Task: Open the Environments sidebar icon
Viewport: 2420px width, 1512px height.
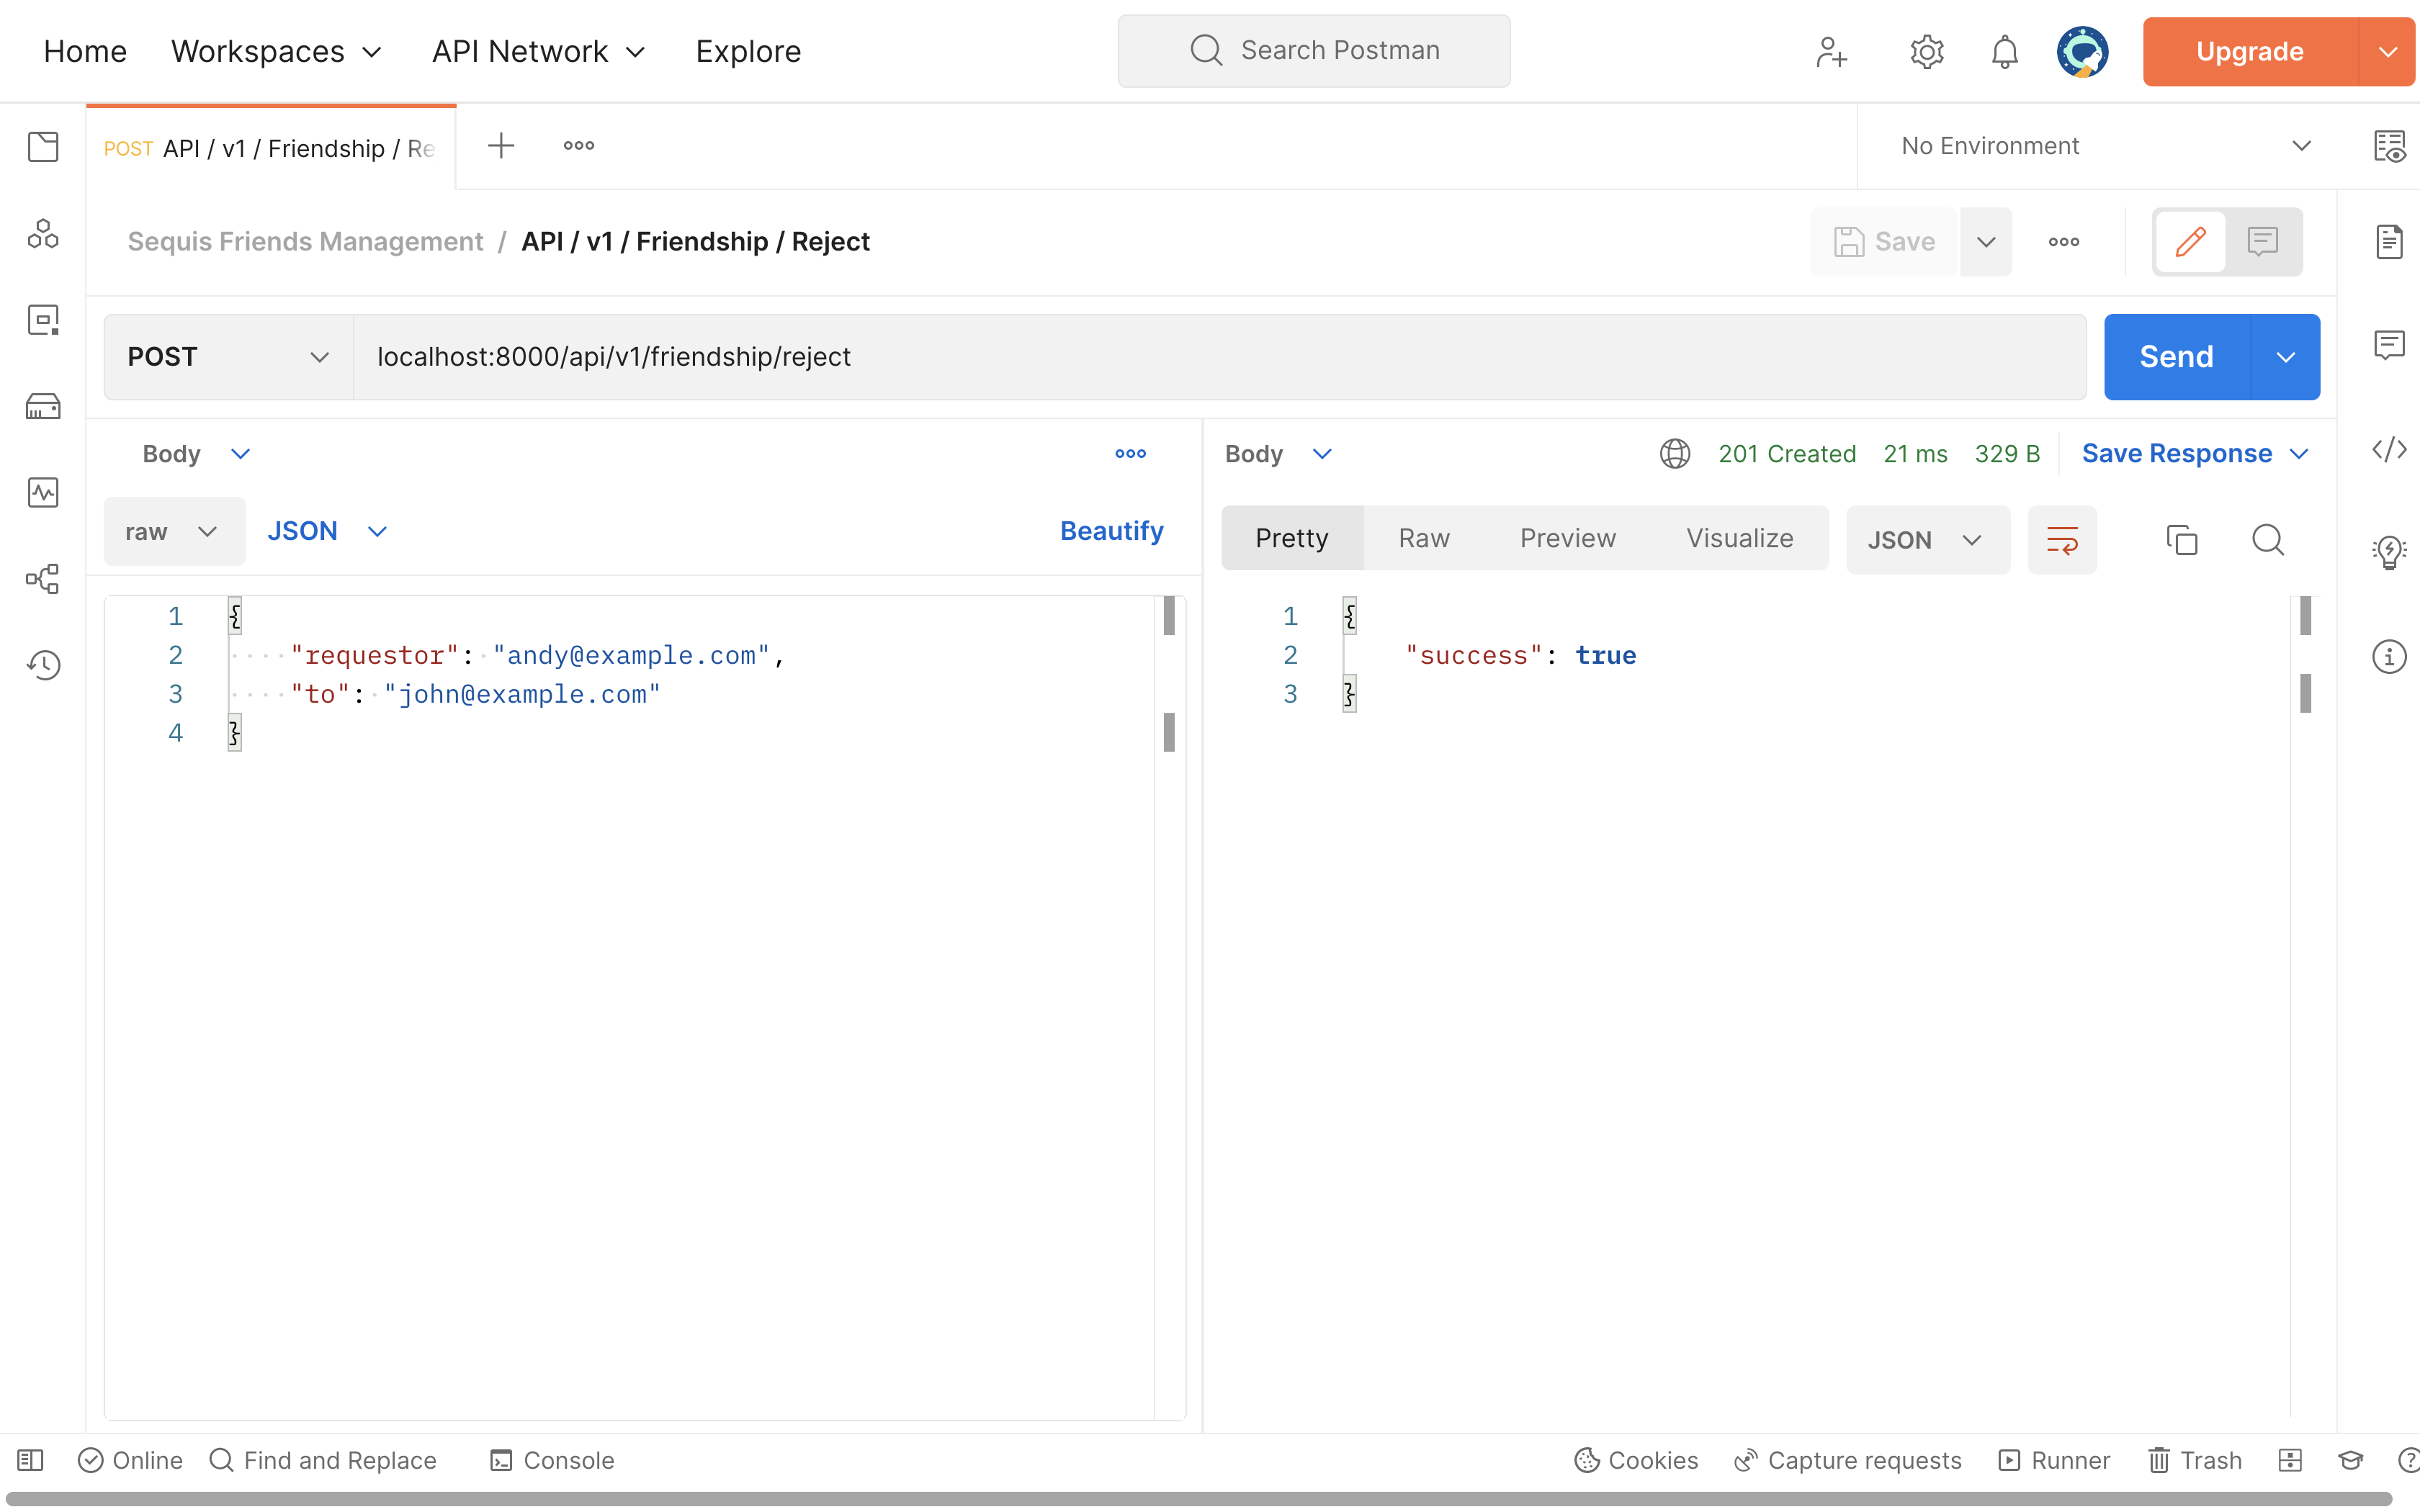Action: click(43, 320)
